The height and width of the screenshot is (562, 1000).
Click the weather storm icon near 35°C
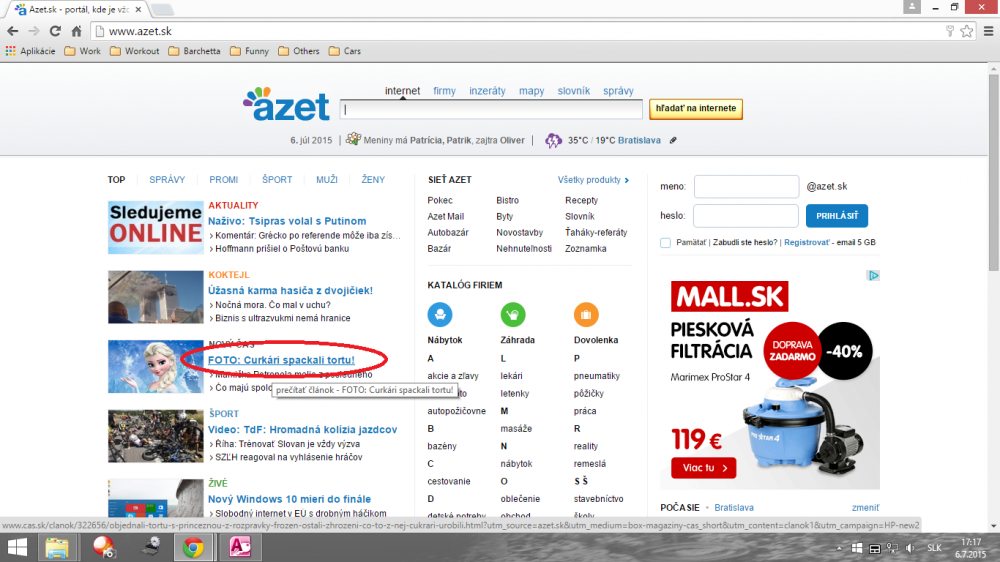(x=553, y=140)
